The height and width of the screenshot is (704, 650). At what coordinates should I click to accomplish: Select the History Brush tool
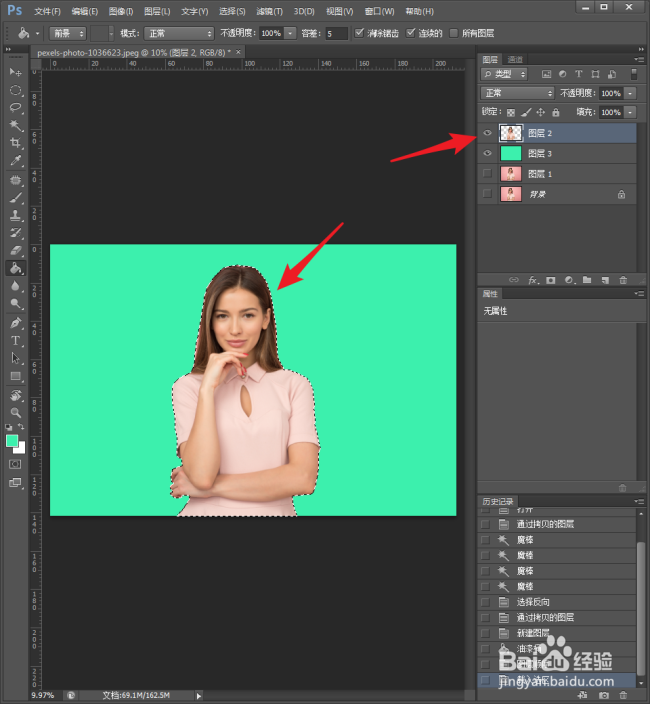(x=16, y=233)
